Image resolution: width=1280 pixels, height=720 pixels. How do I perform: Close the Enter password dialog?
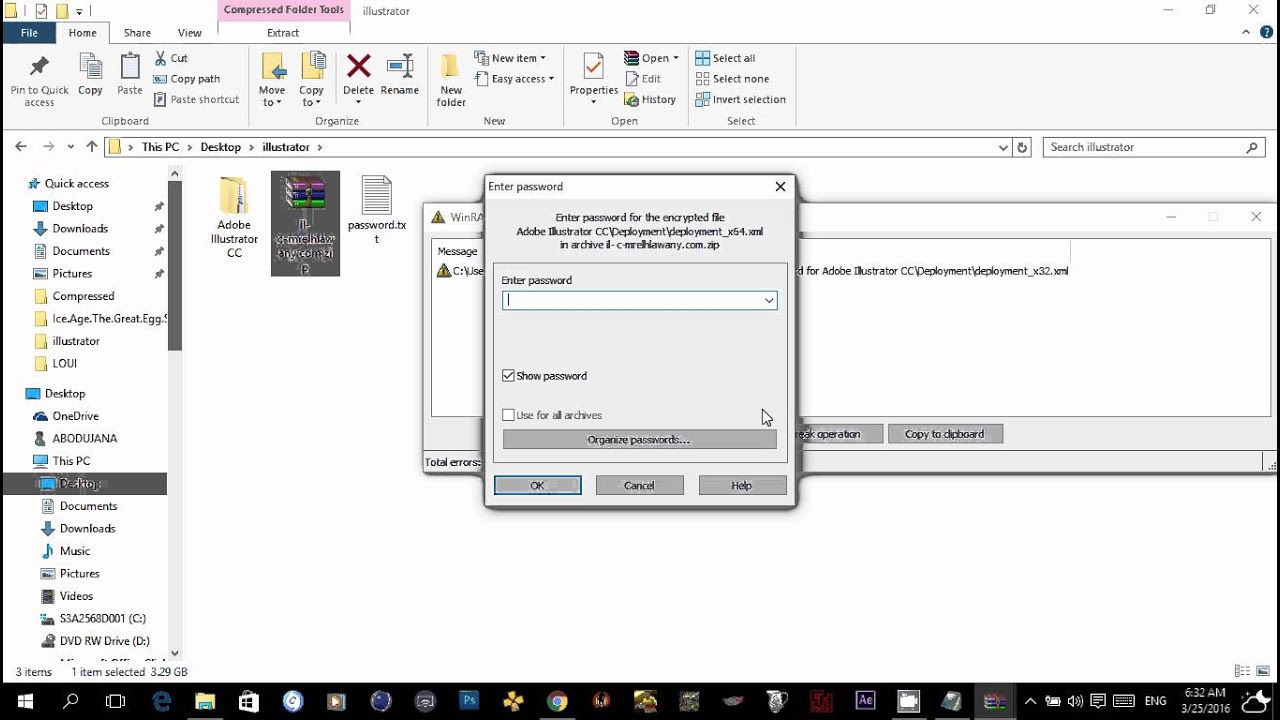780,186
